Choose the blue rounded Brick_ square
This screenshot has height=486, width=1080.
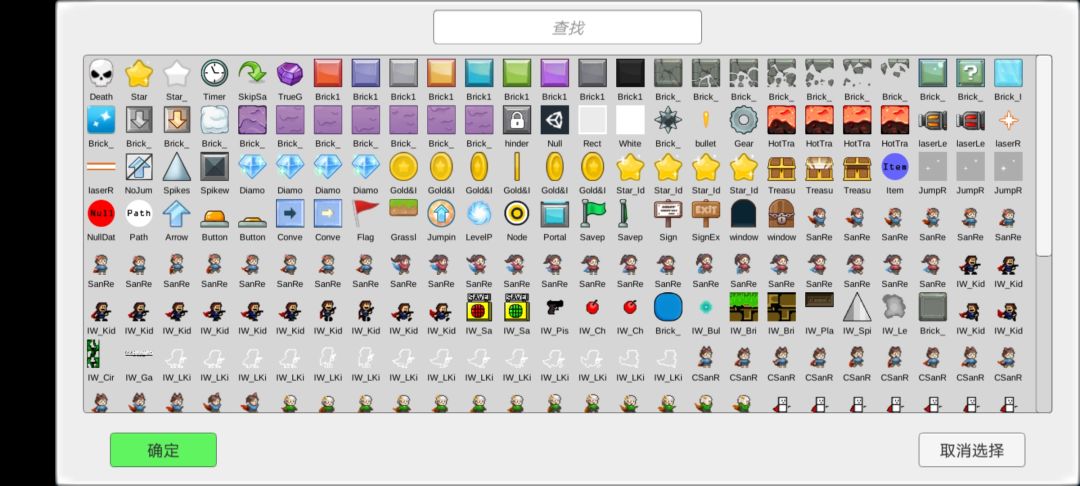(x=667, y=307)
